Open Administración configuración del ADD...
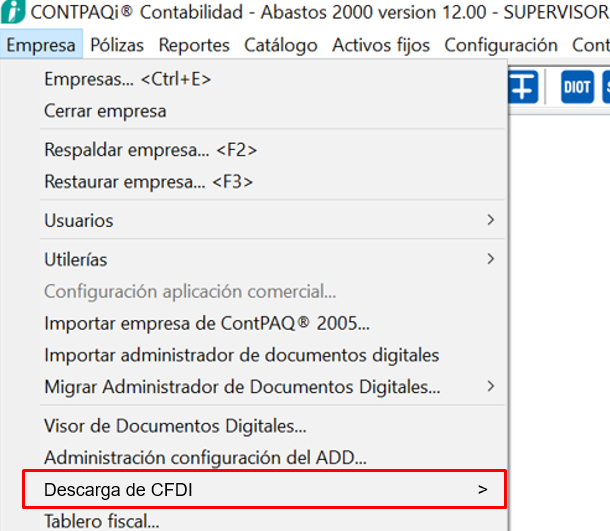 [x=205, y=458]
